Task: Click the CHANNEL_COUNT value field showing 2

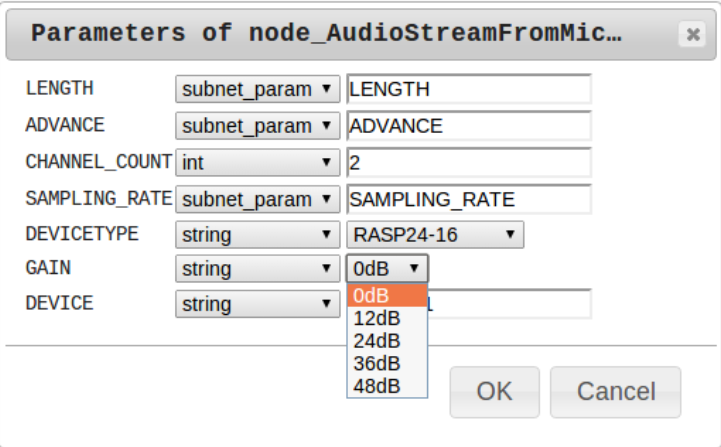Action: [468, 162]
